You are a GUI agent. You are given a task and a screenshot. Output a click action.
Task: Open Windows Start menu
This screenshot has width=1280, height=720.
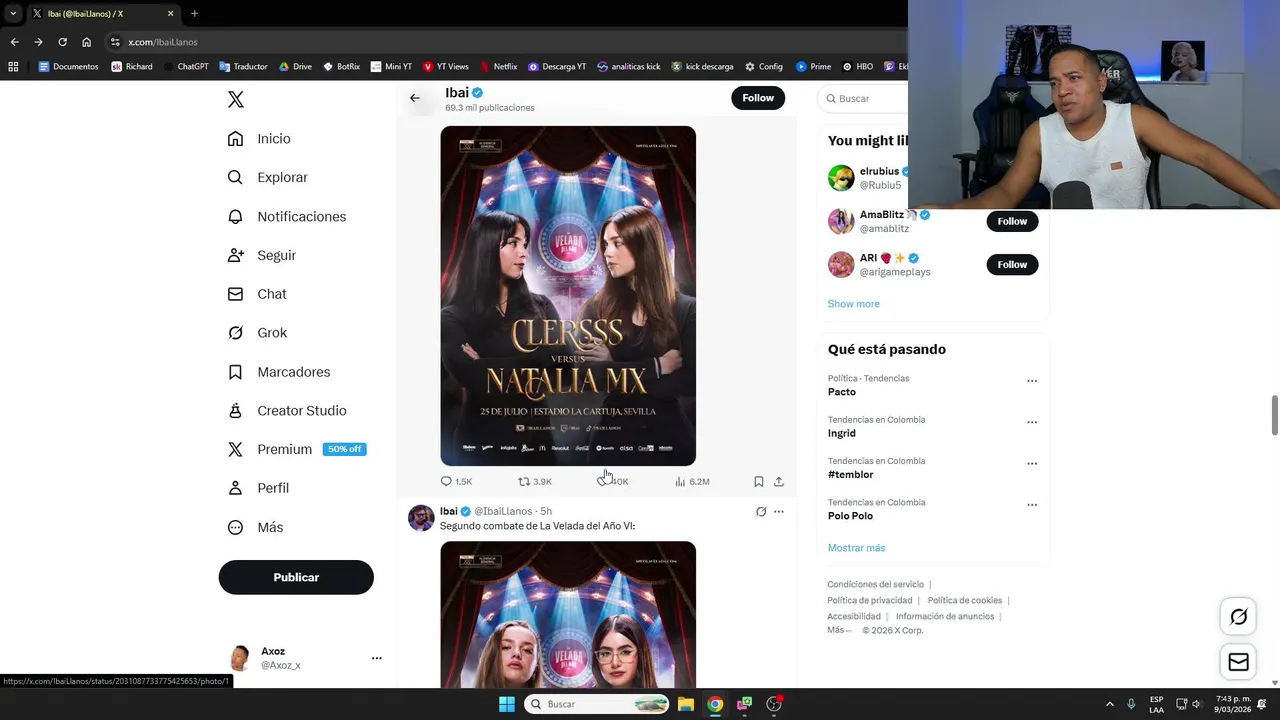pos(507,704)
